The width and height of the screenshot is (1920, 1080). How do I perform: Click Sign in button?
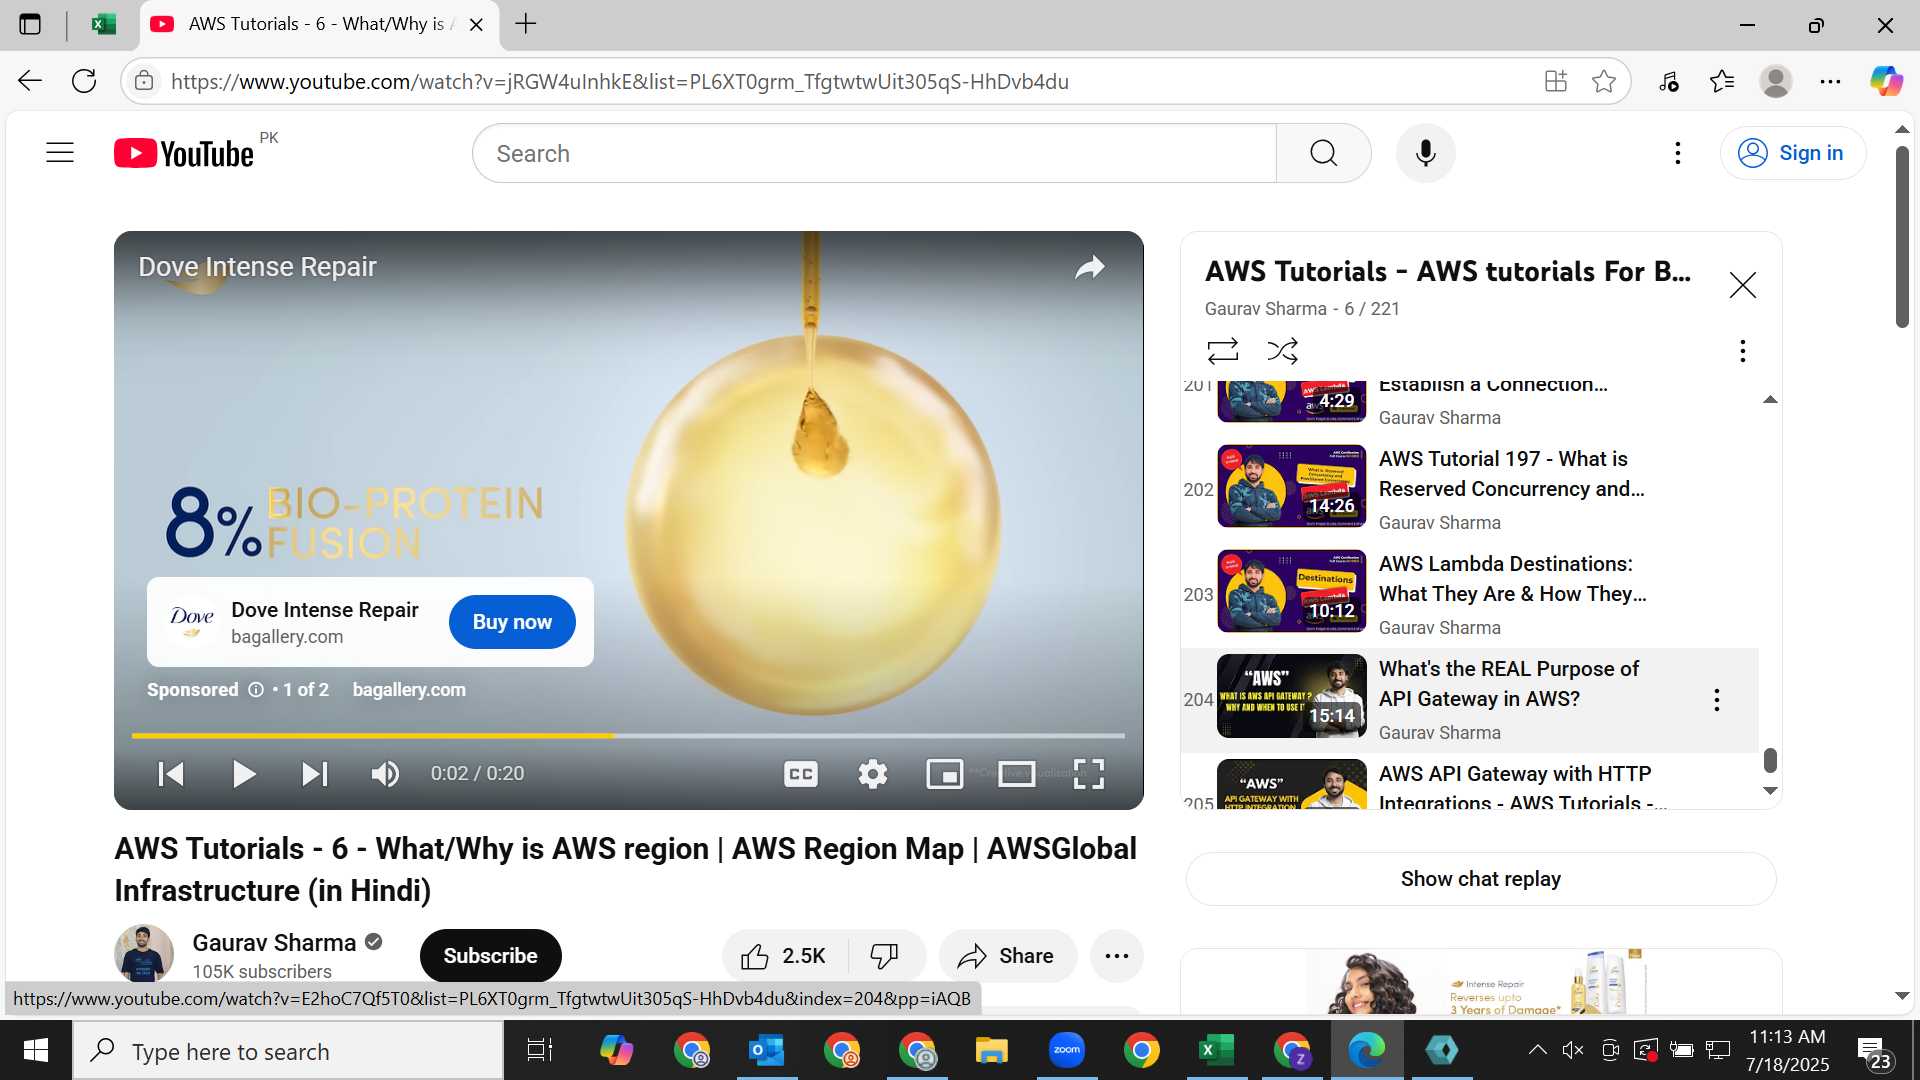click(1792, 153)
